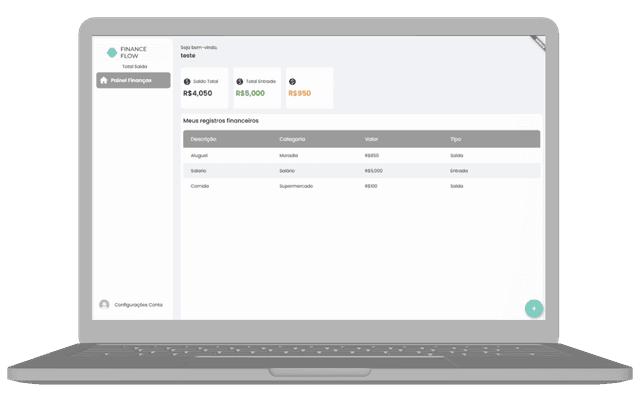Click the Tipo column header
640x408 pixels.
click(456, 139)
